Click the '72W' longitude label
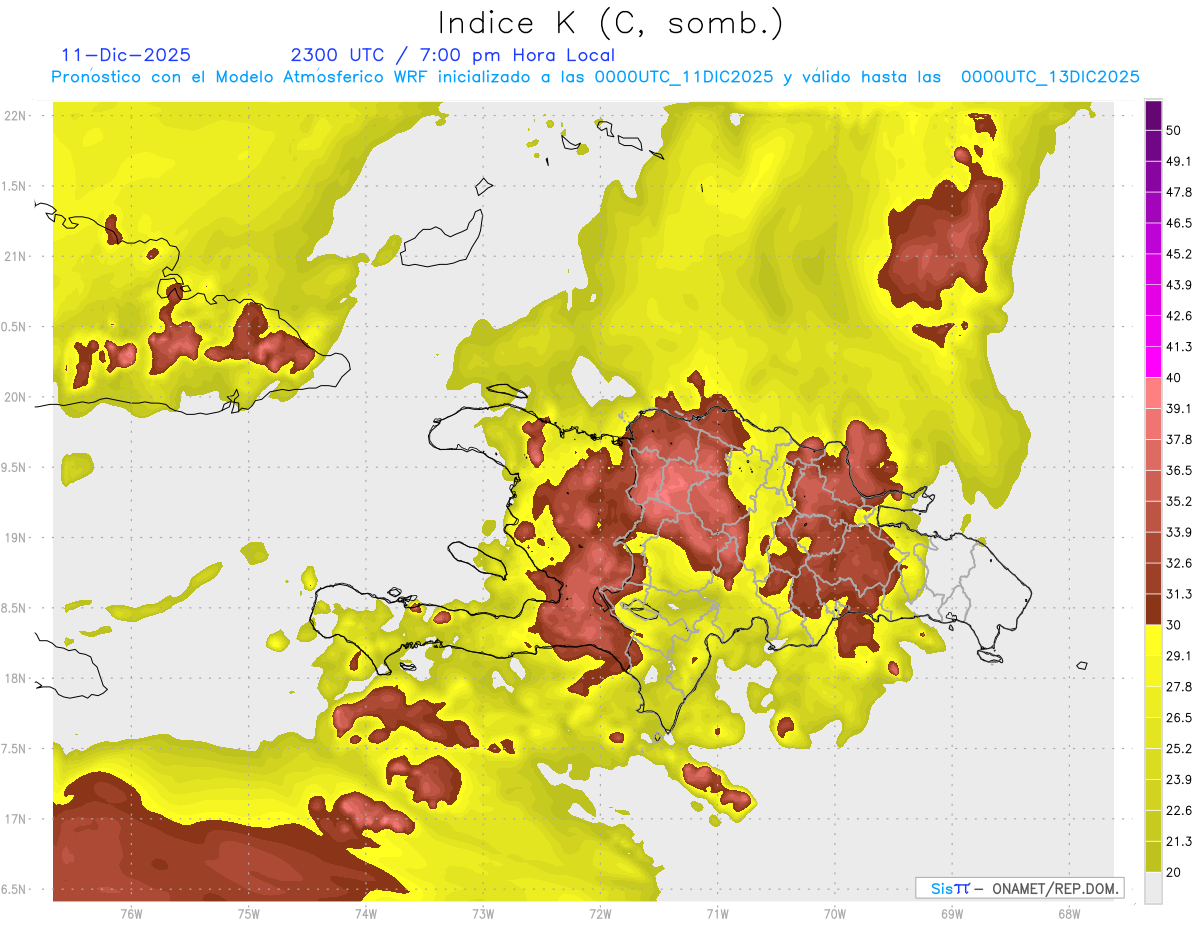 (x=600, y=913)
